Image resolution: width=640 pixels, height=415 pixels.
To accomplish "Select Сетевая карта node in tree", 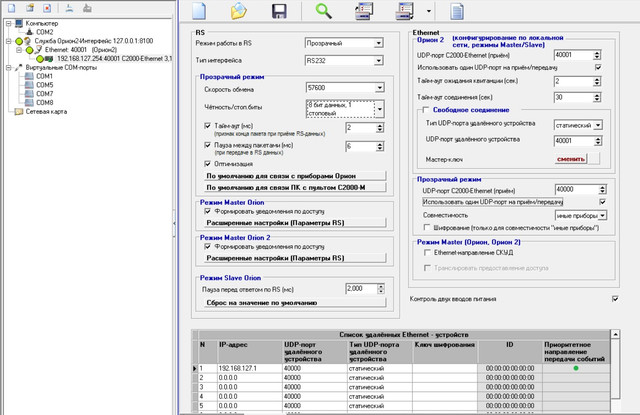I will 46,111.
